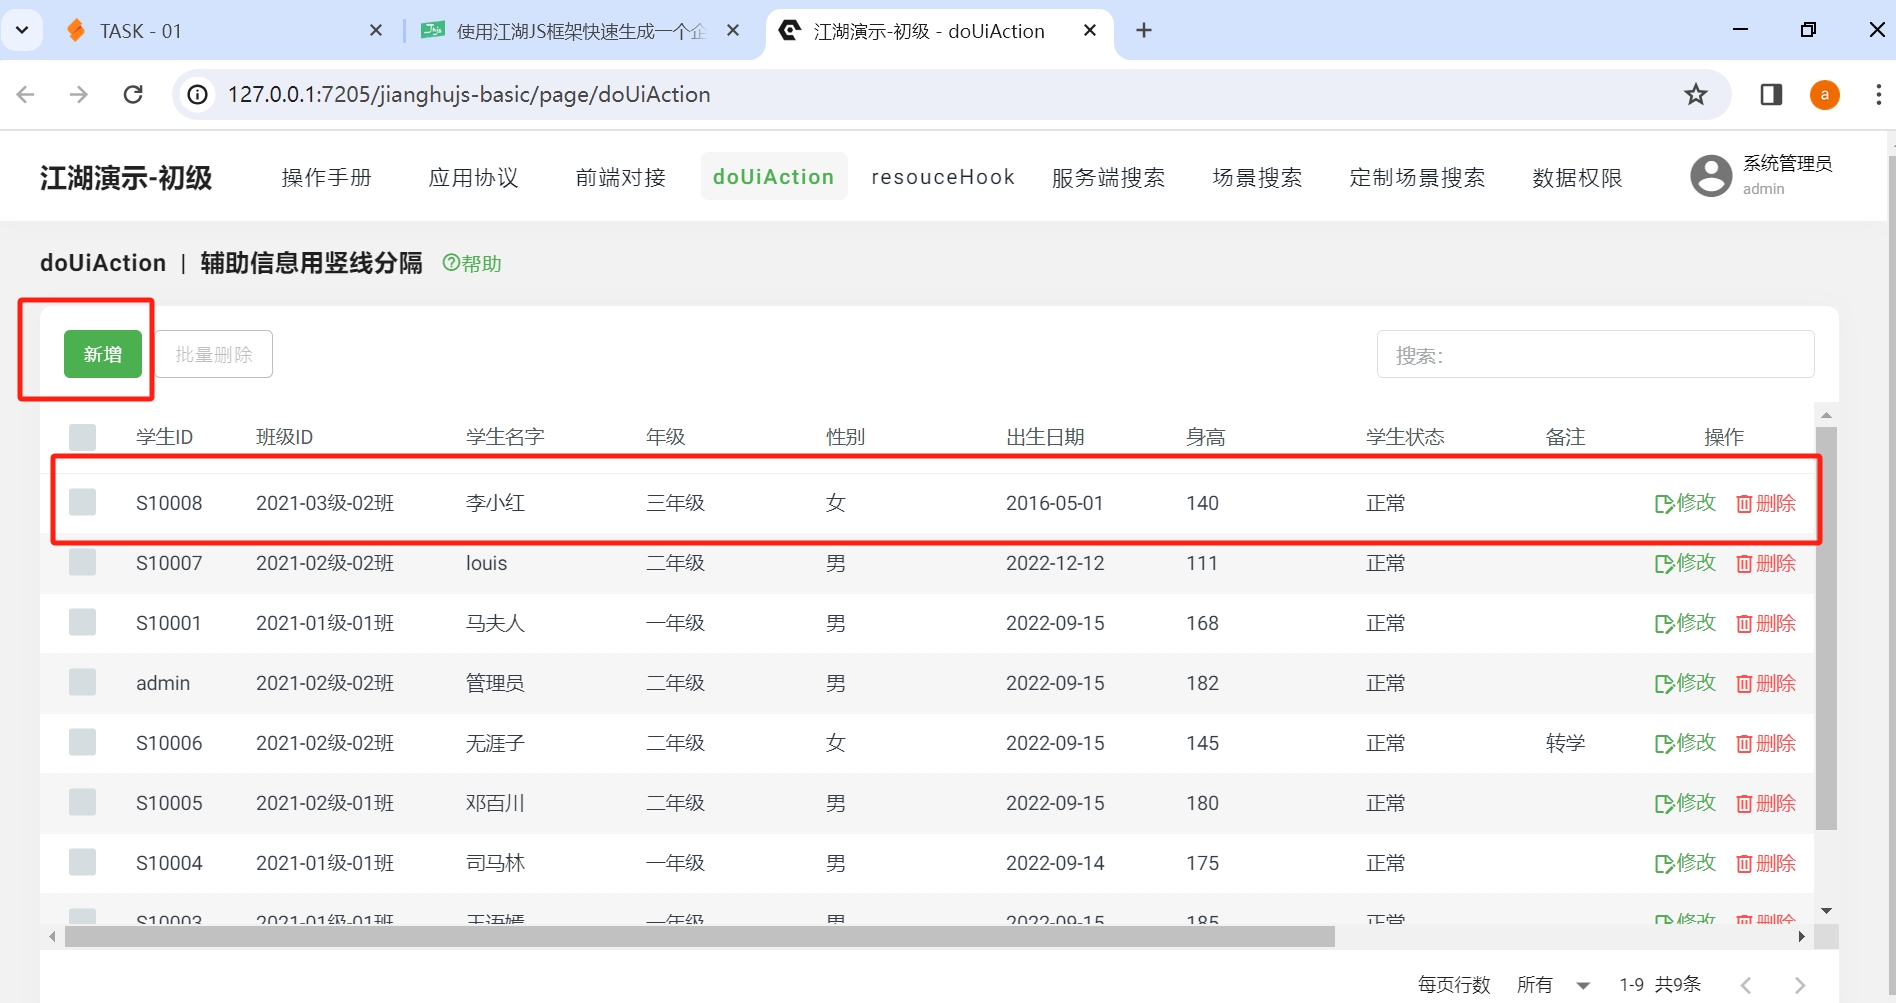Click the green 新增 button

click(101, 354)
